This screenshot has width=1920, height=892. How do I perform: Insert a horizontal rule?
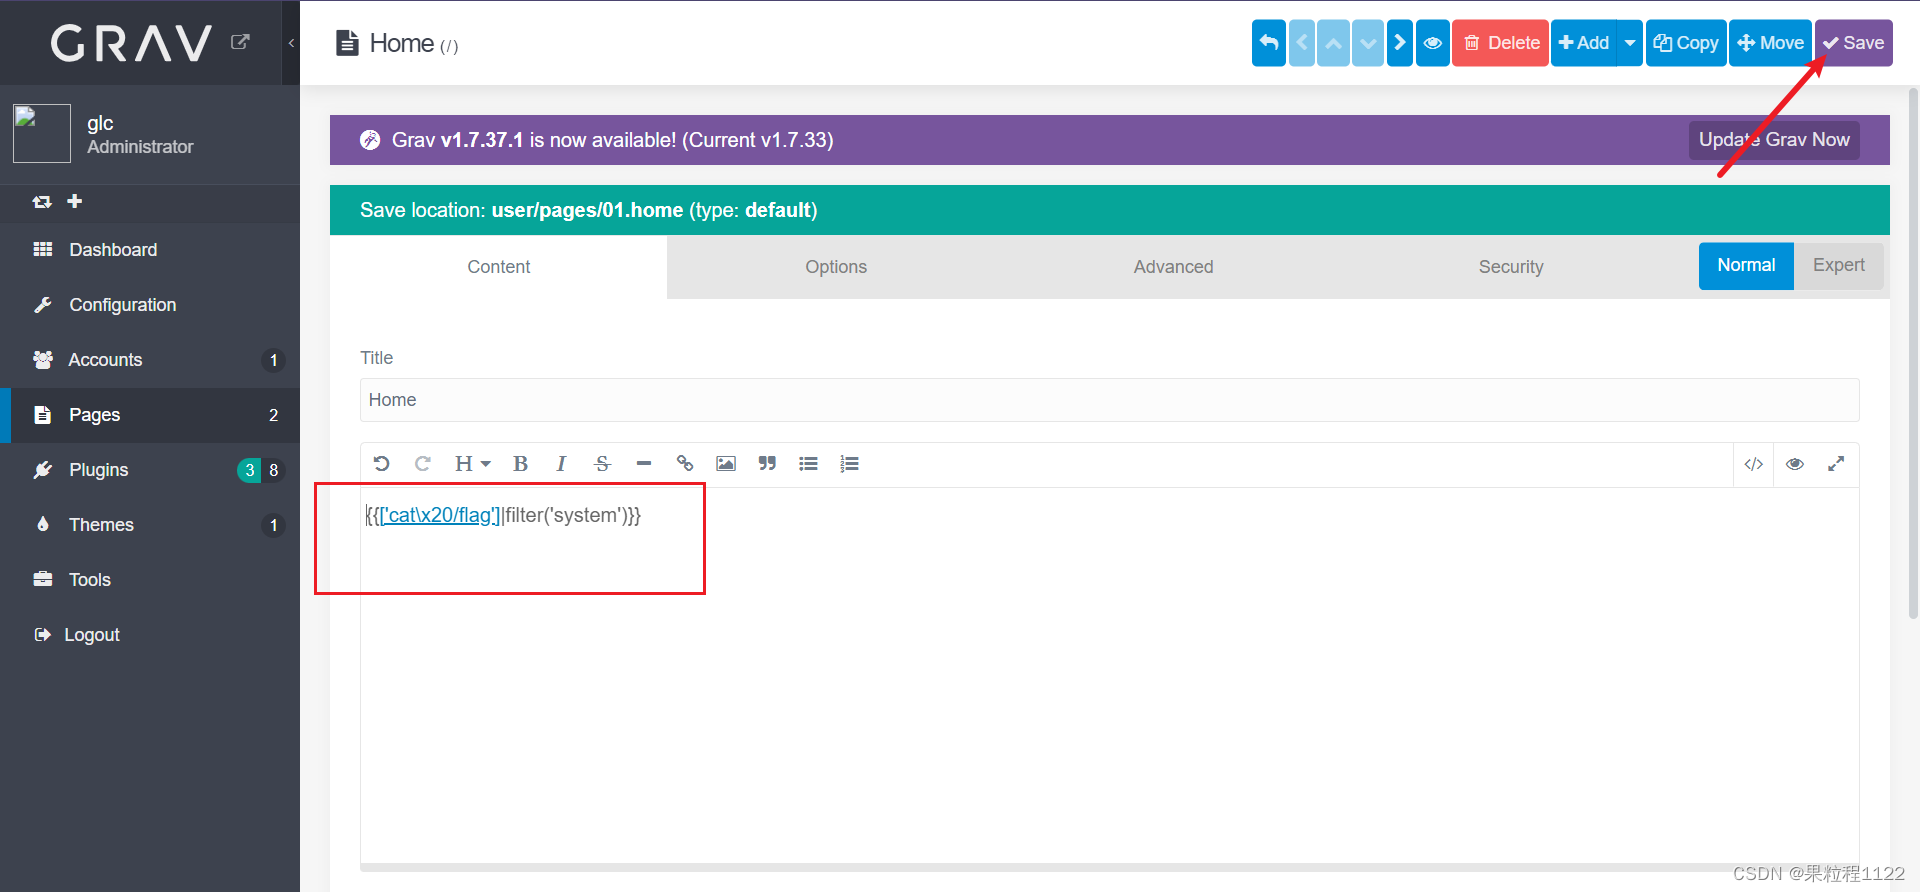tap(644, 464)
